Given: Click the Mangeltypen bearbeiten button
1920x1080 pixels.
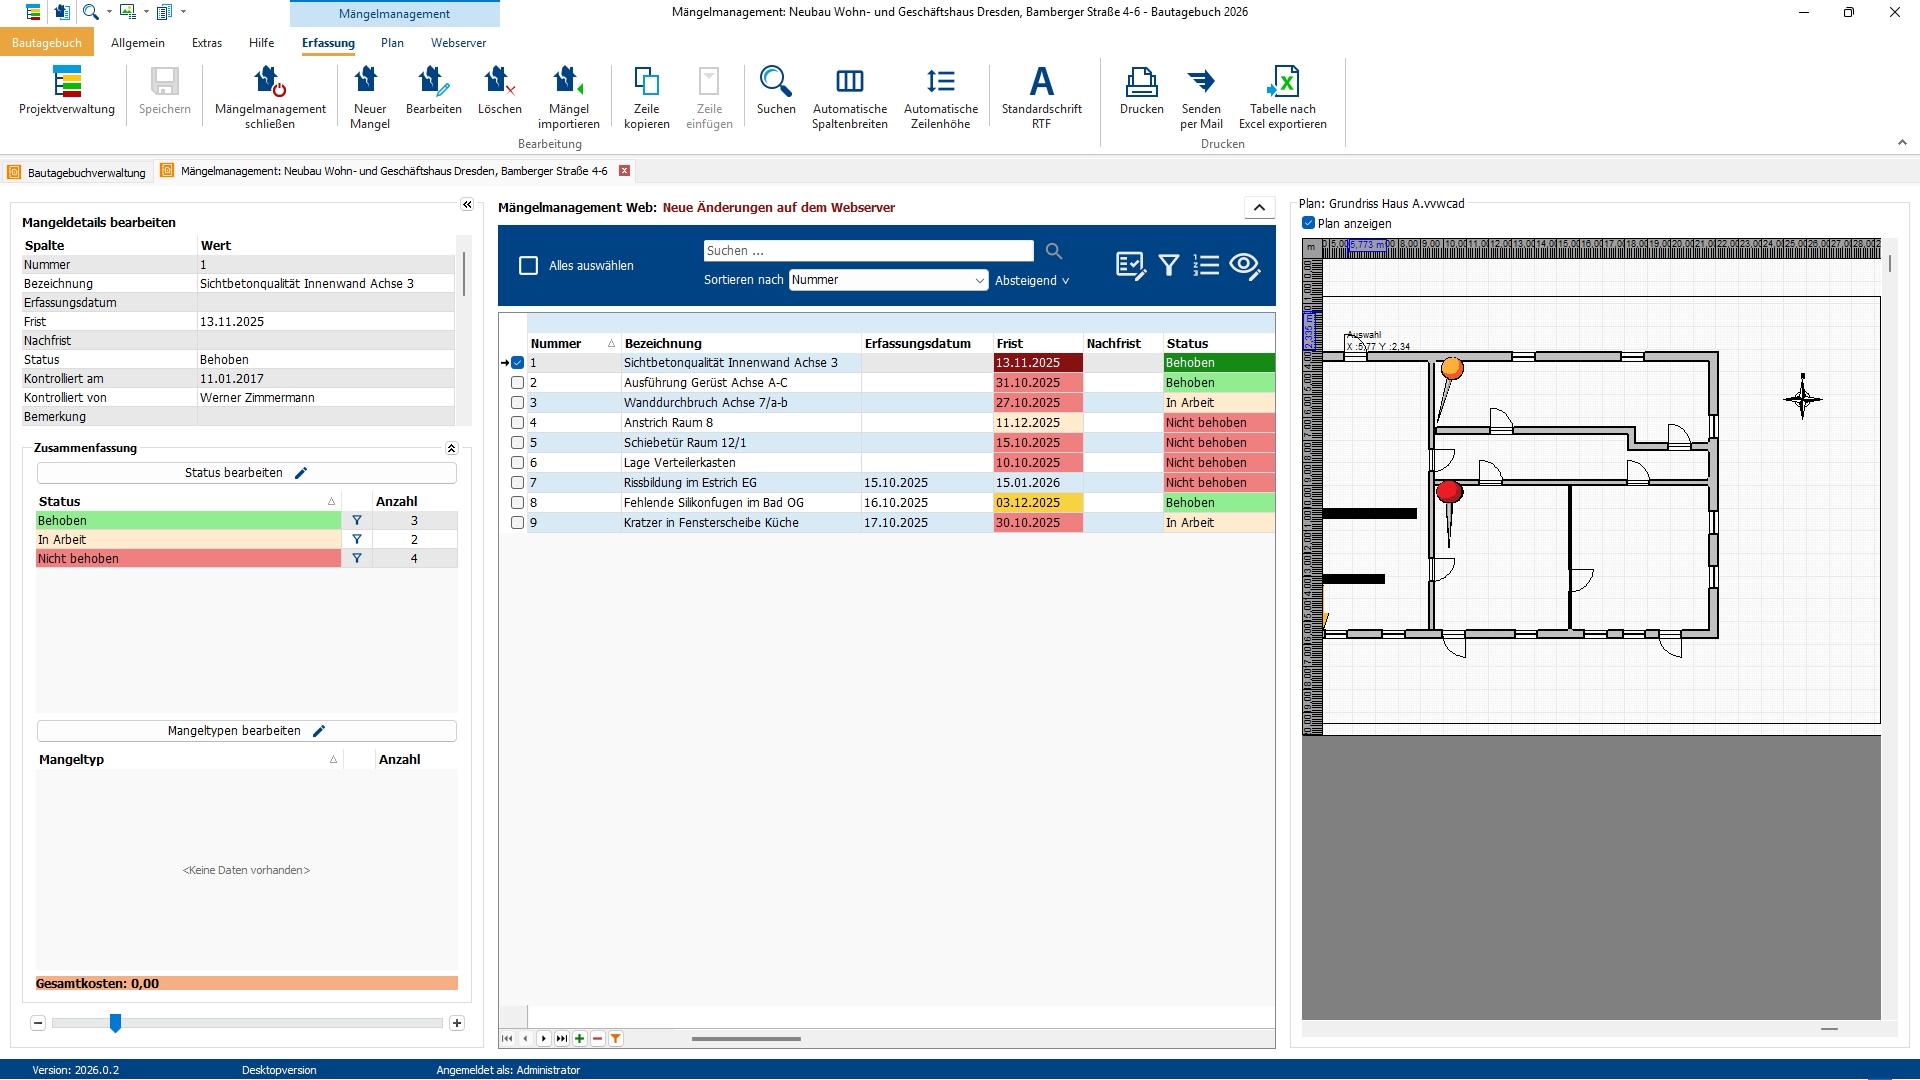Looking at the screenshot, I should tap(246, 731).
